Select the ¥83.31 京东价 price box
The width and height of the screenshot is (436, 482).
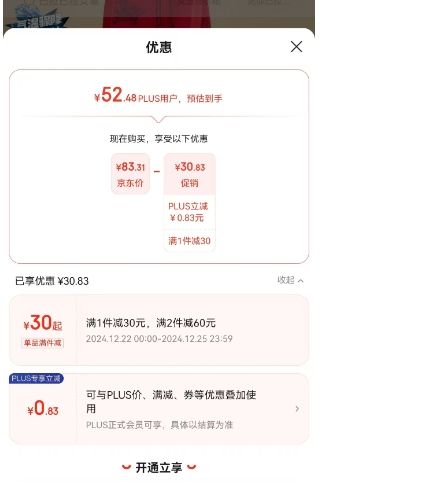click(130, 174)
